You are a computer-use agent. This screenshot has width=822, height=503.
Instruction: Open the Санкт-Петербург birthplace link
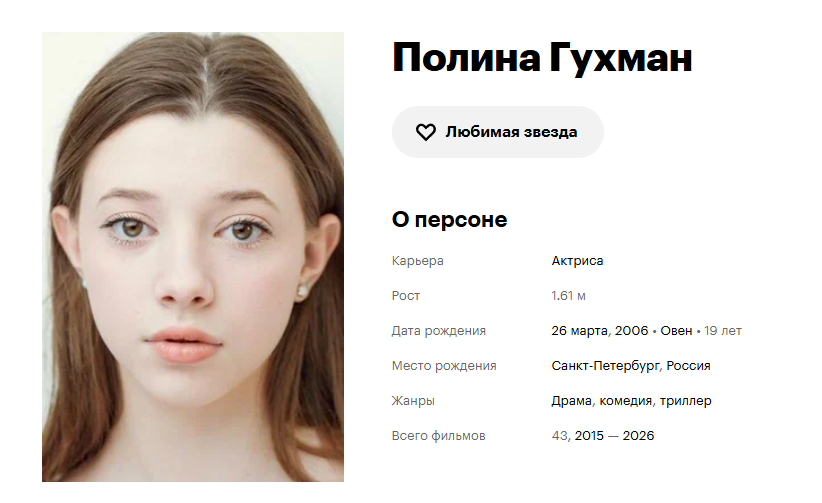pos(605,366)
